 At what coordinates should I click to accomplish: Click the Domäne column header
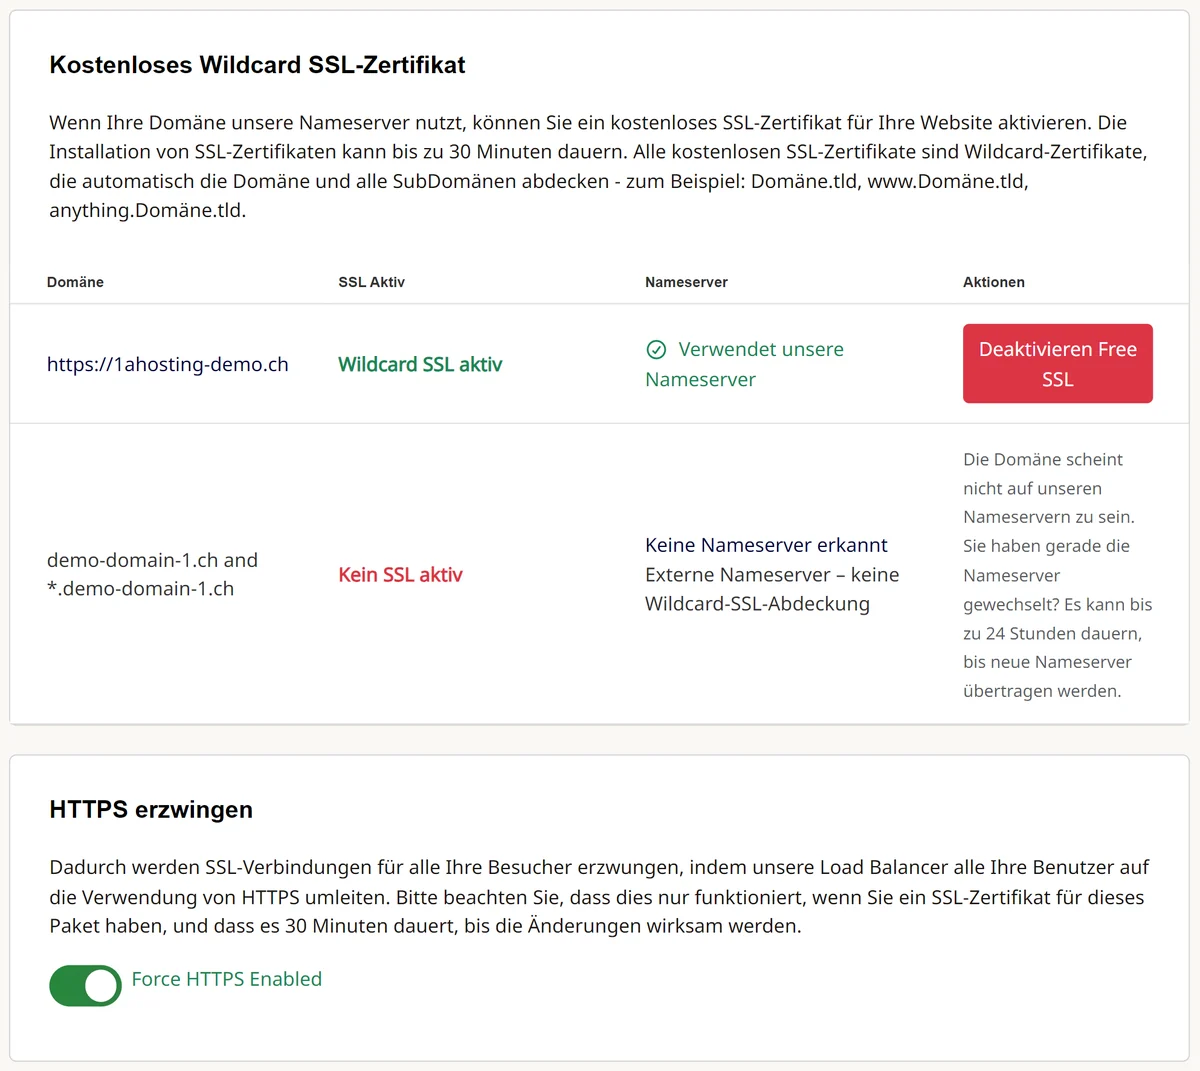pos(75,282)
